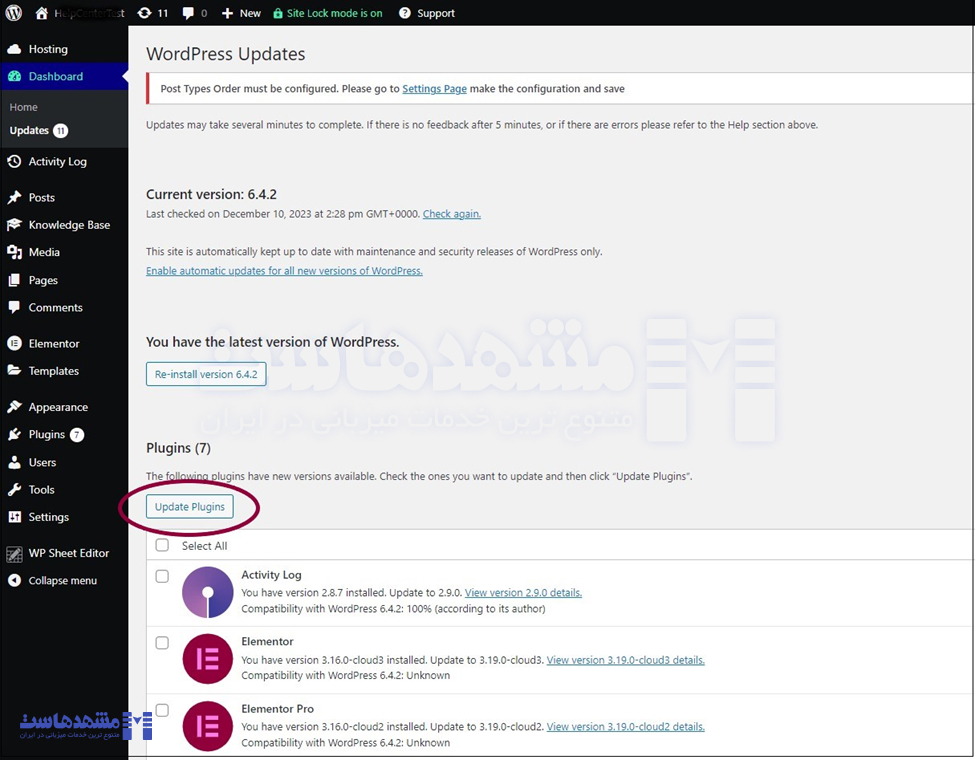The image size is (975, 760).
Task: Open Knowledge Base sidebar item
Action: [69, 225]
